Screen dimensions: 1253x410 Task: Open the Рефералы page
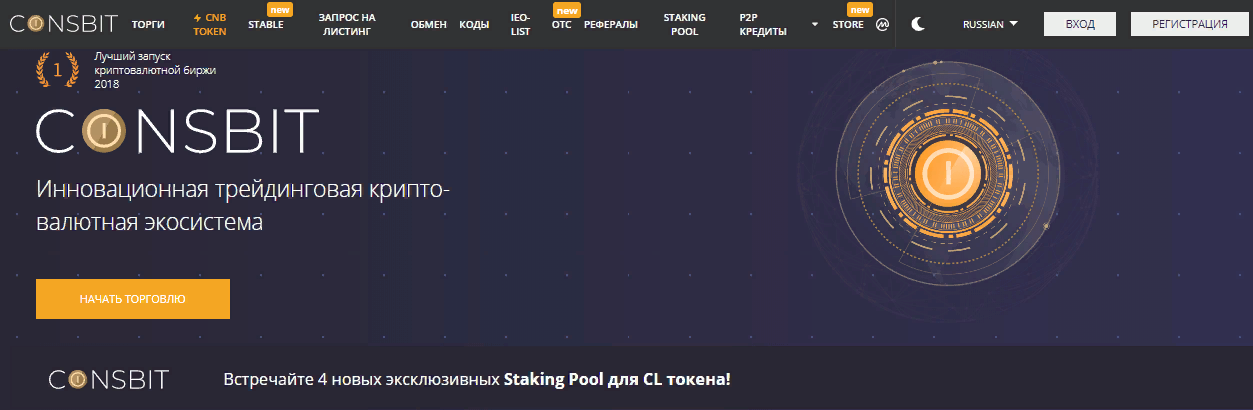coord(610,24)
